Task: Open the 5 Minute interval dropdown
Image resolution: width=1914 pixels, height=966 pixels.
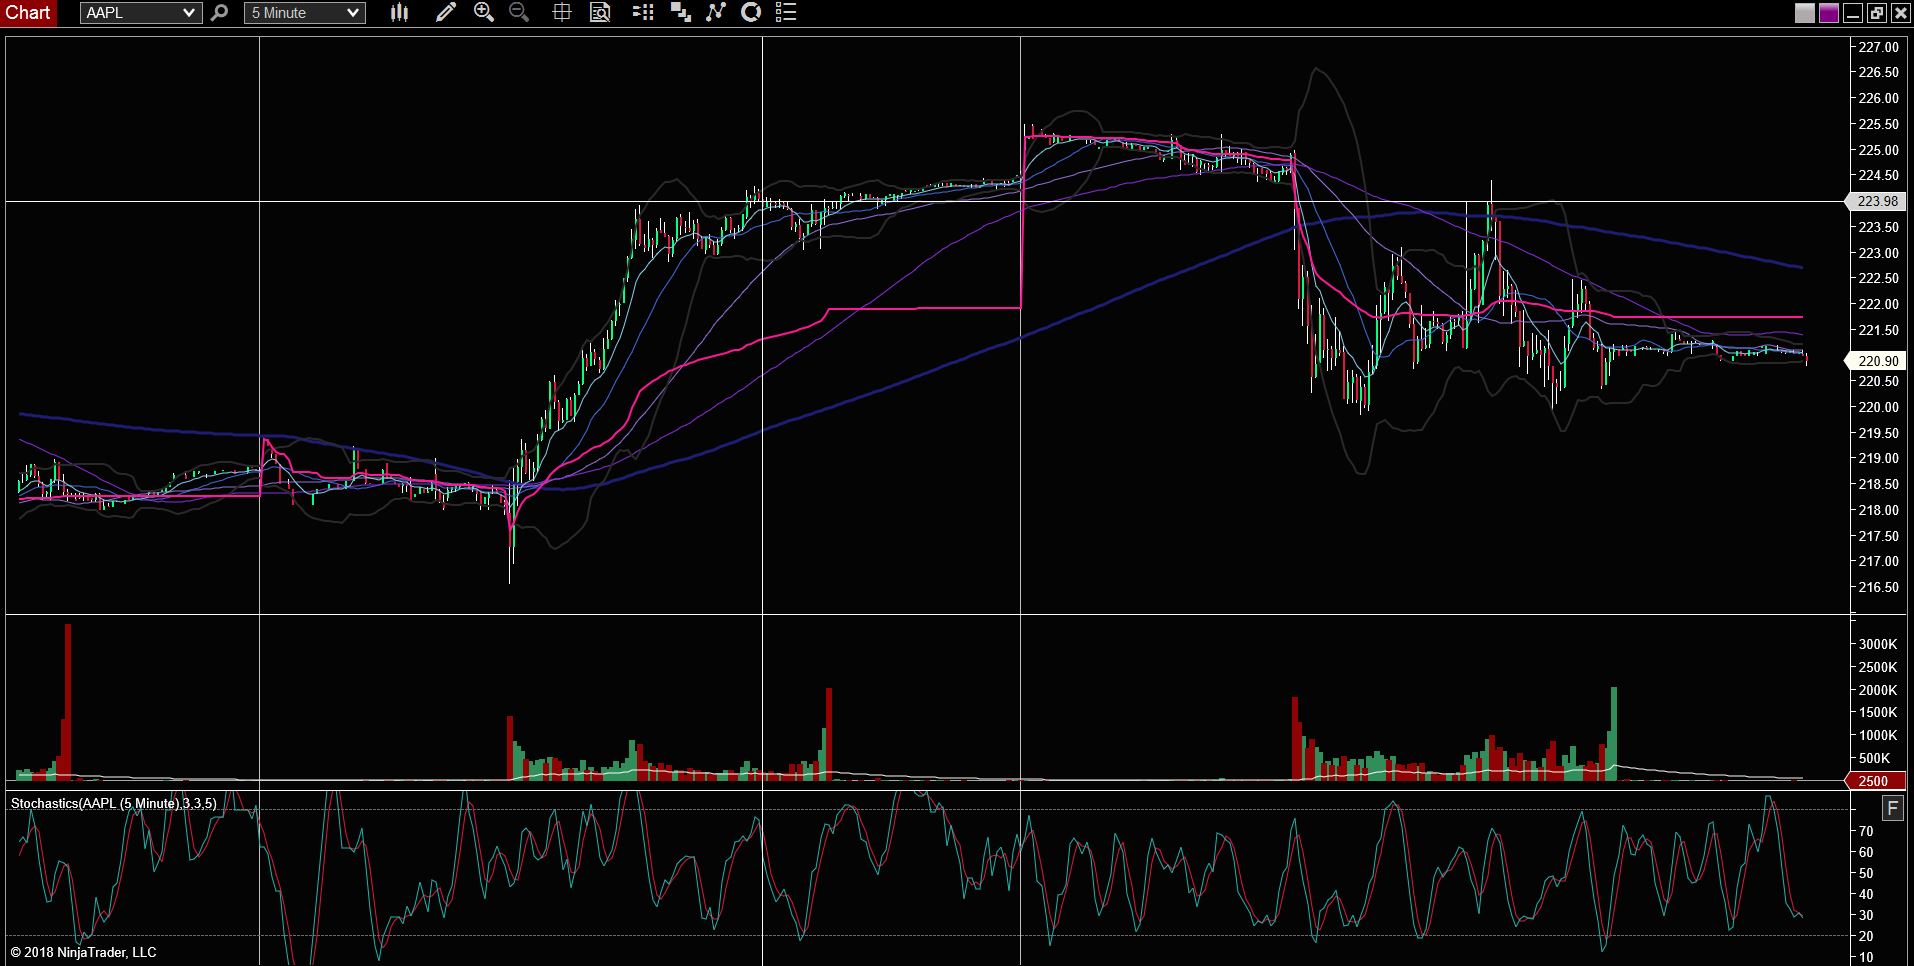Action: (305, 13)
